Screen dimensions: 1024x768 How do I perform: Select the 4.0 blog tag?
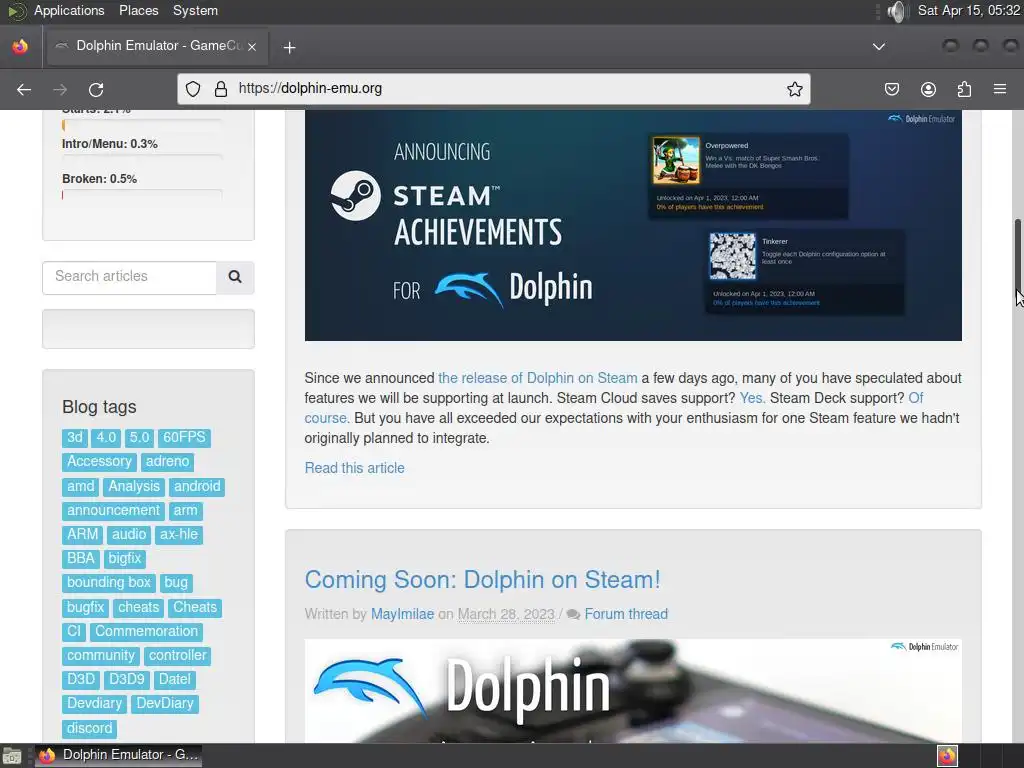coord(106,438)
